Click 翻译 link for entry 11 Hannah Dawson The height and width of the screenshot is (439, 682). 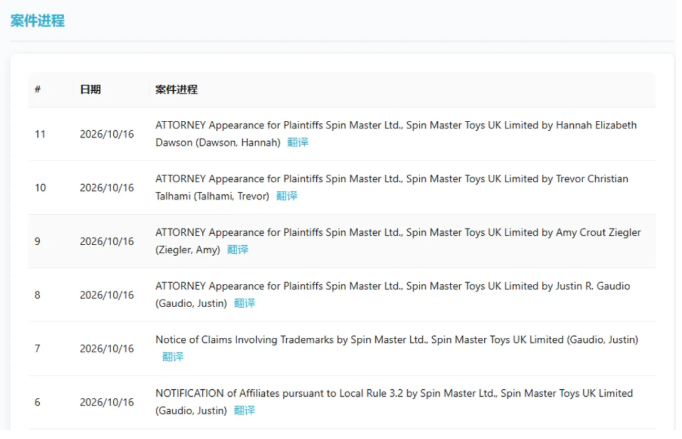click(298, 142)
